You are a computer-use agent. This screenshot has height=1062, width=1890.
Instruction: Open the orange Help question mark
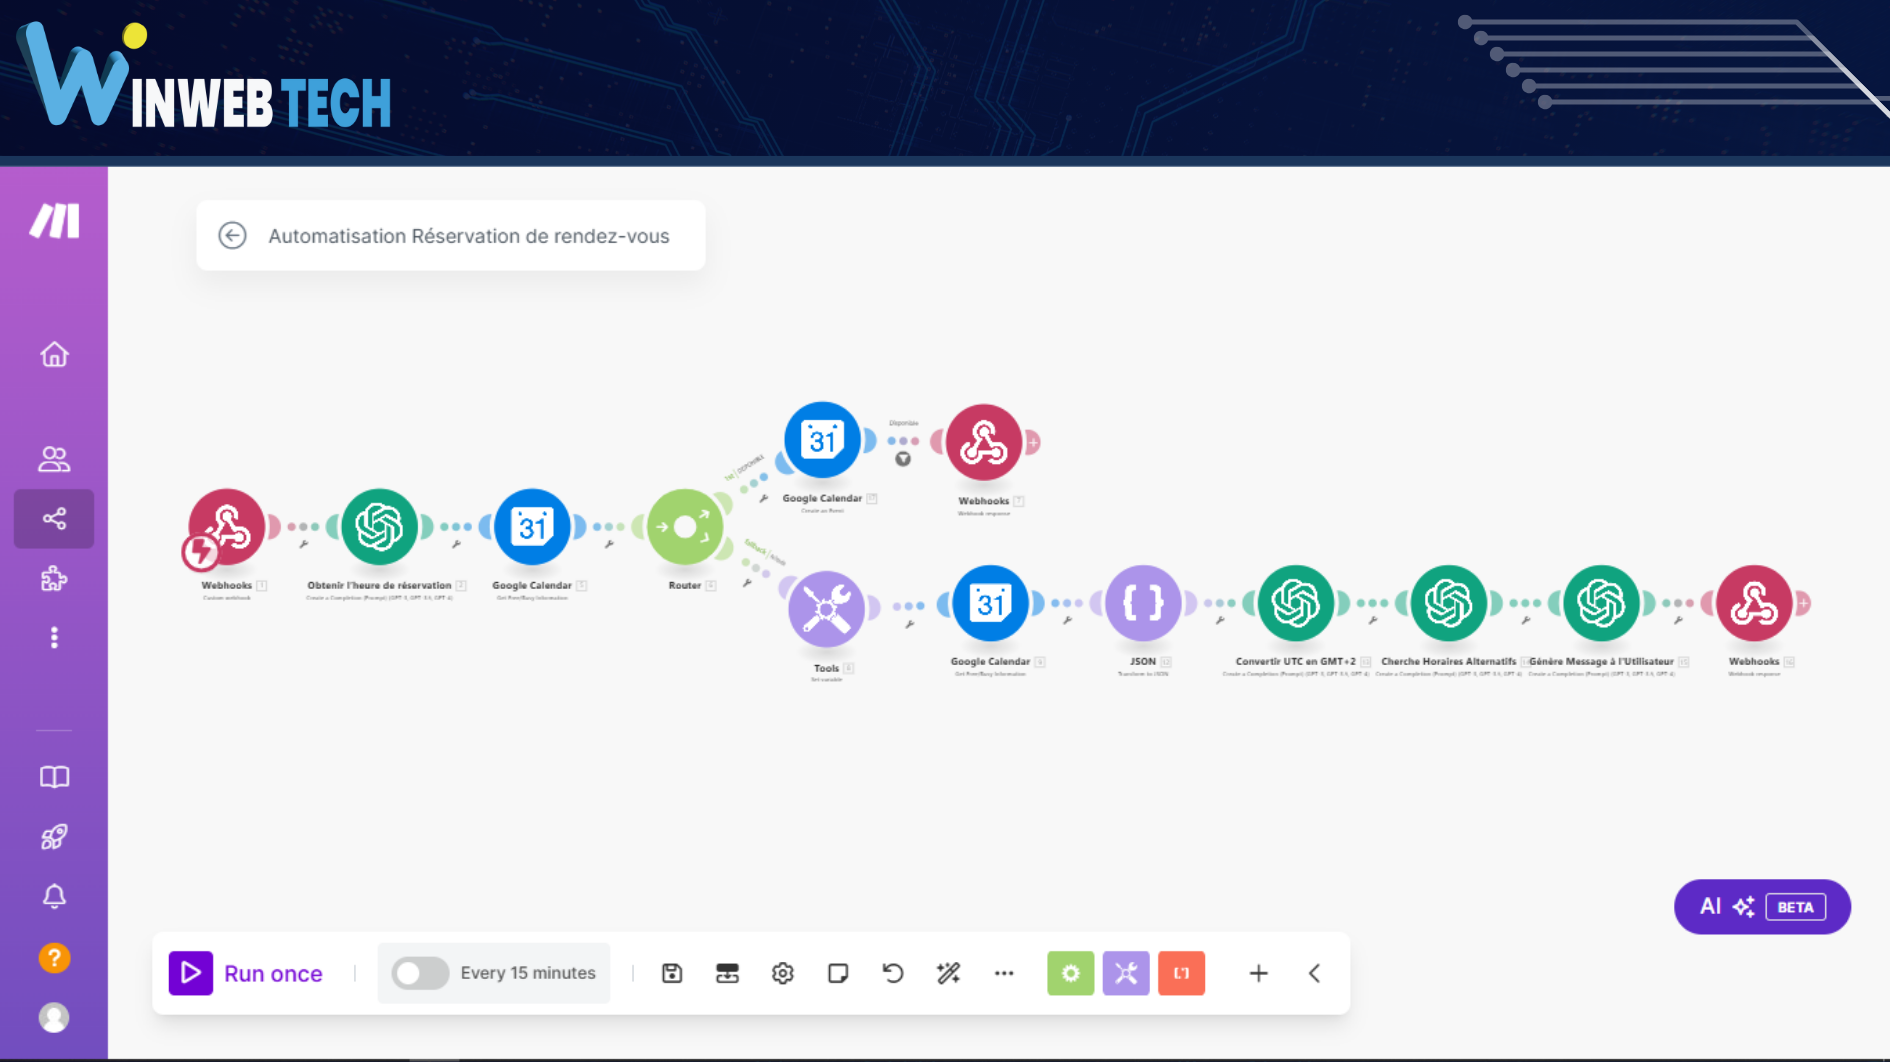coord(54,958)
